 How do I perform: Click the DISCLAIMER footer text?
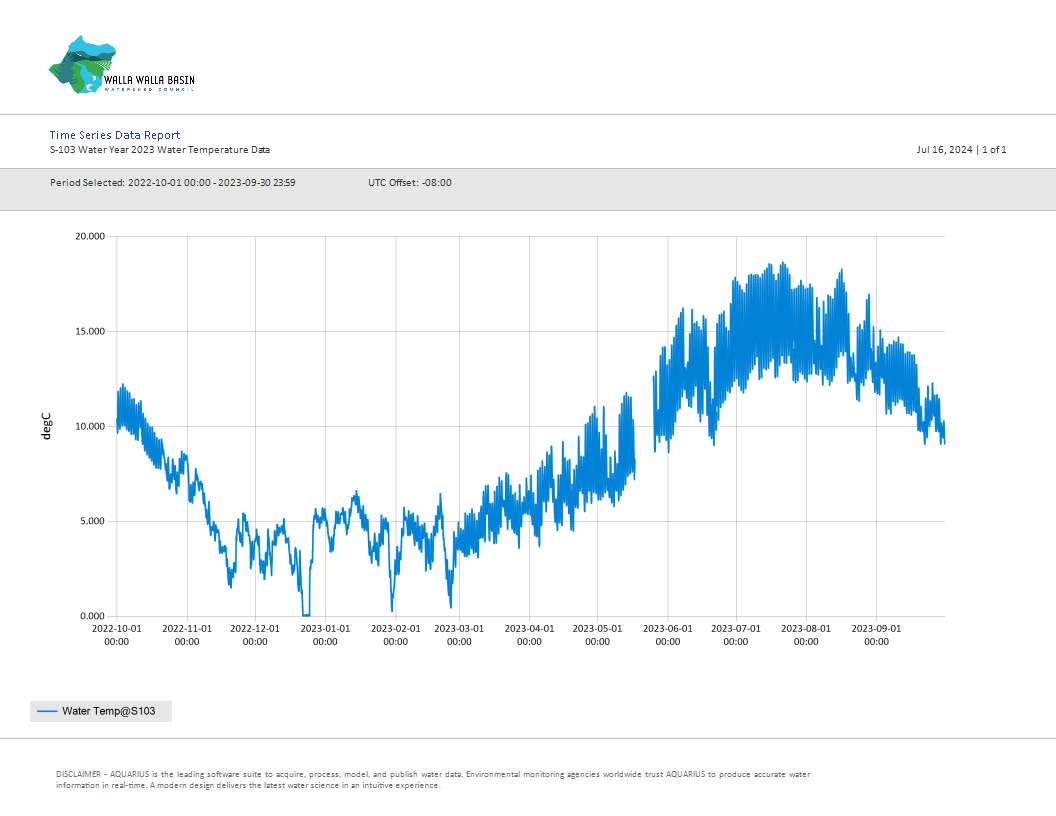[x=433, y=780]
